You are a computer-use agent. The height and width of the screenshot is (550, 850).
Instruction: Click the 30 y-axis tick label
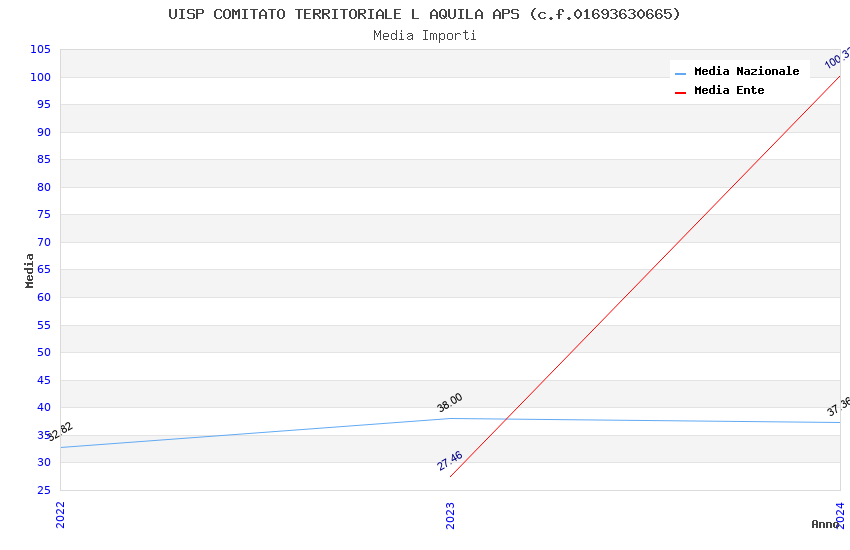point(44,462)
